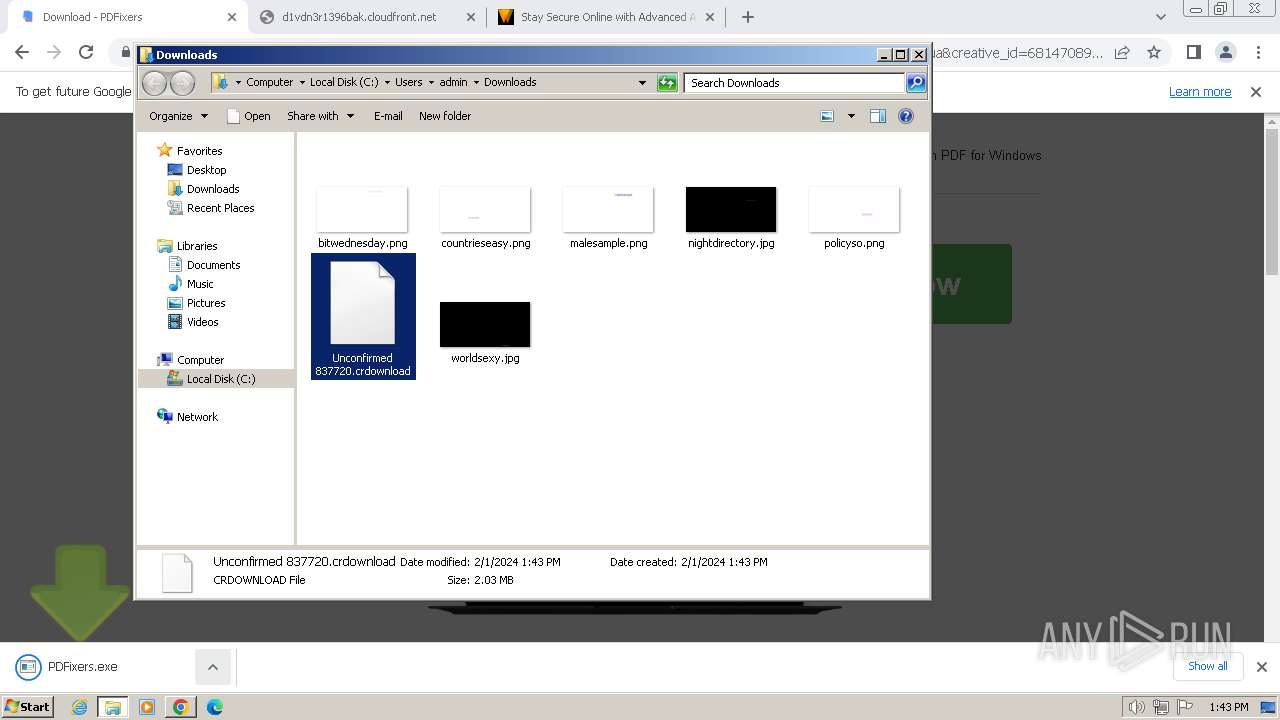Open Chrome profile avatar
This screenshot has width=1280, height=720.
(1225, 52)
